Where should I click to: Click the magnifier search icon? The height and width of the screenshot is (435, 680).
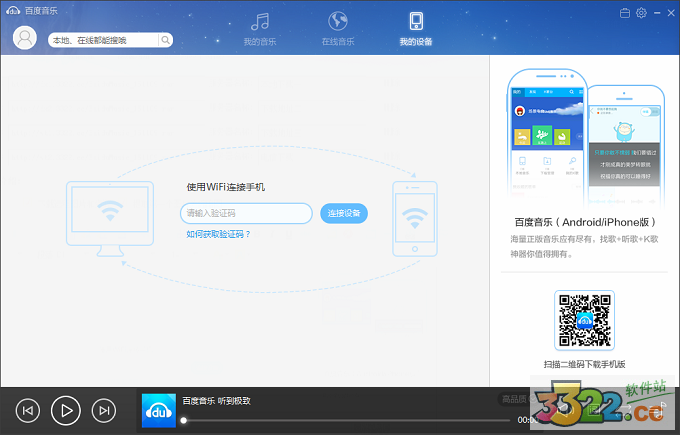[166, 40]
